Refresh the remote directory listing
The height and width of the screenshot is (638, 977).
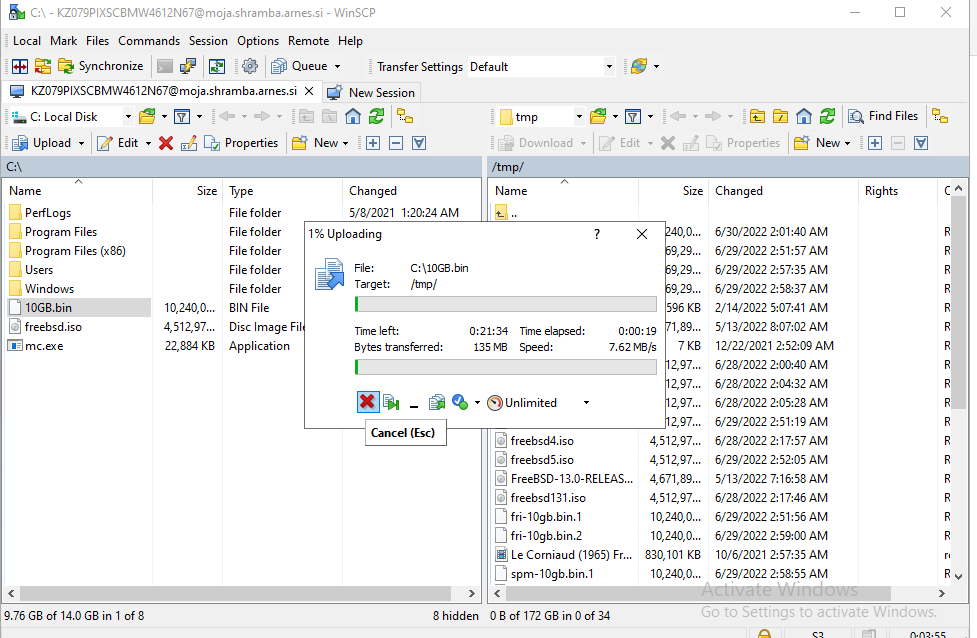coord(829,115)
